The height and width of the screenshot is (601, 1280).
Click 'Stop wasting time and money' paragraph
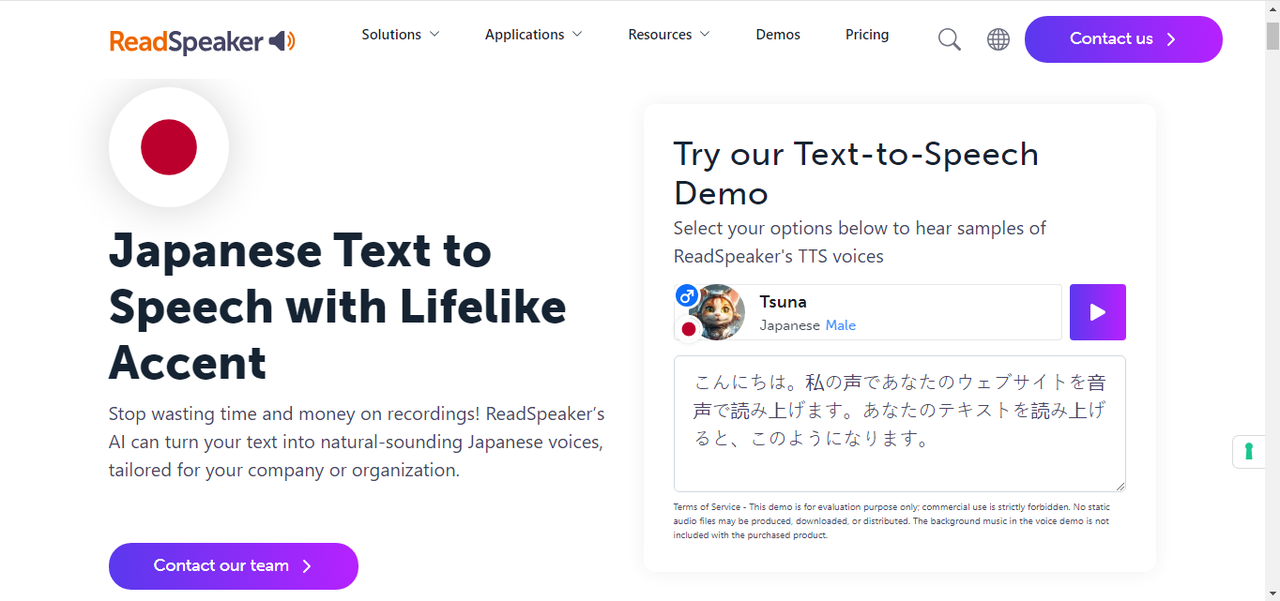[357, 442]
